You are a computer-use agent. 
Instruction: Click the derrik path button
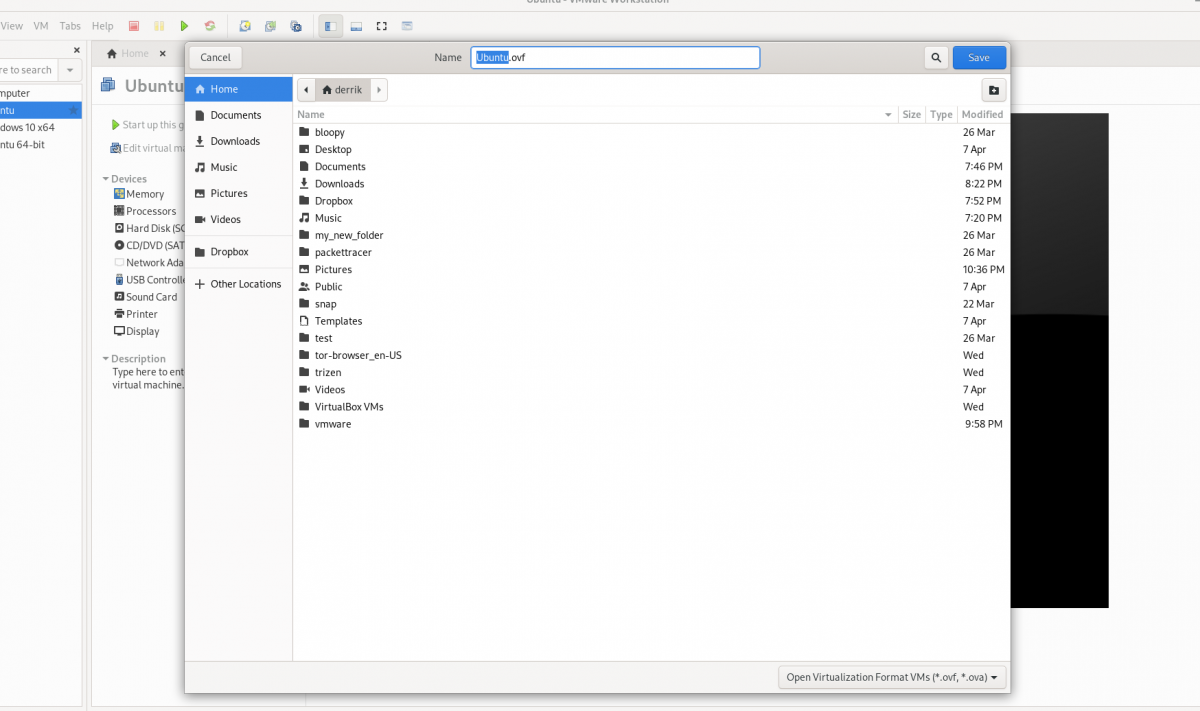tap(343, 90)
